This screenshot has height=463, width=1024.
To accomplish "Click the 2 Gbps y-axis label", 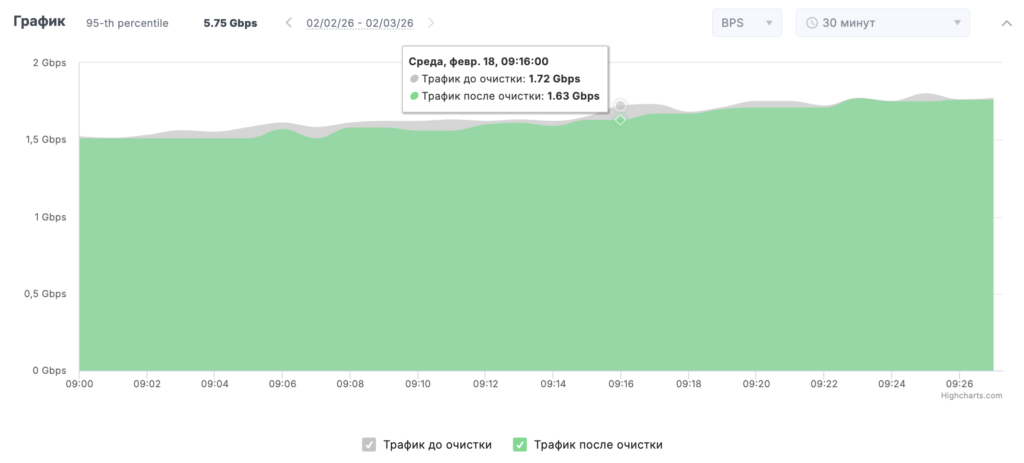I will pos(49,63).
